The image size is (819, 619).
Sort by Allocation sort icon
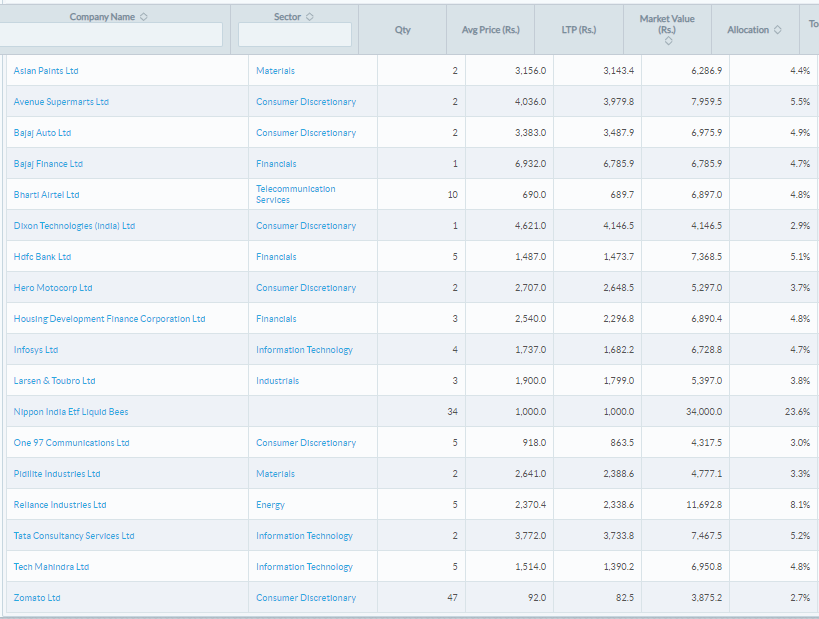777,30
